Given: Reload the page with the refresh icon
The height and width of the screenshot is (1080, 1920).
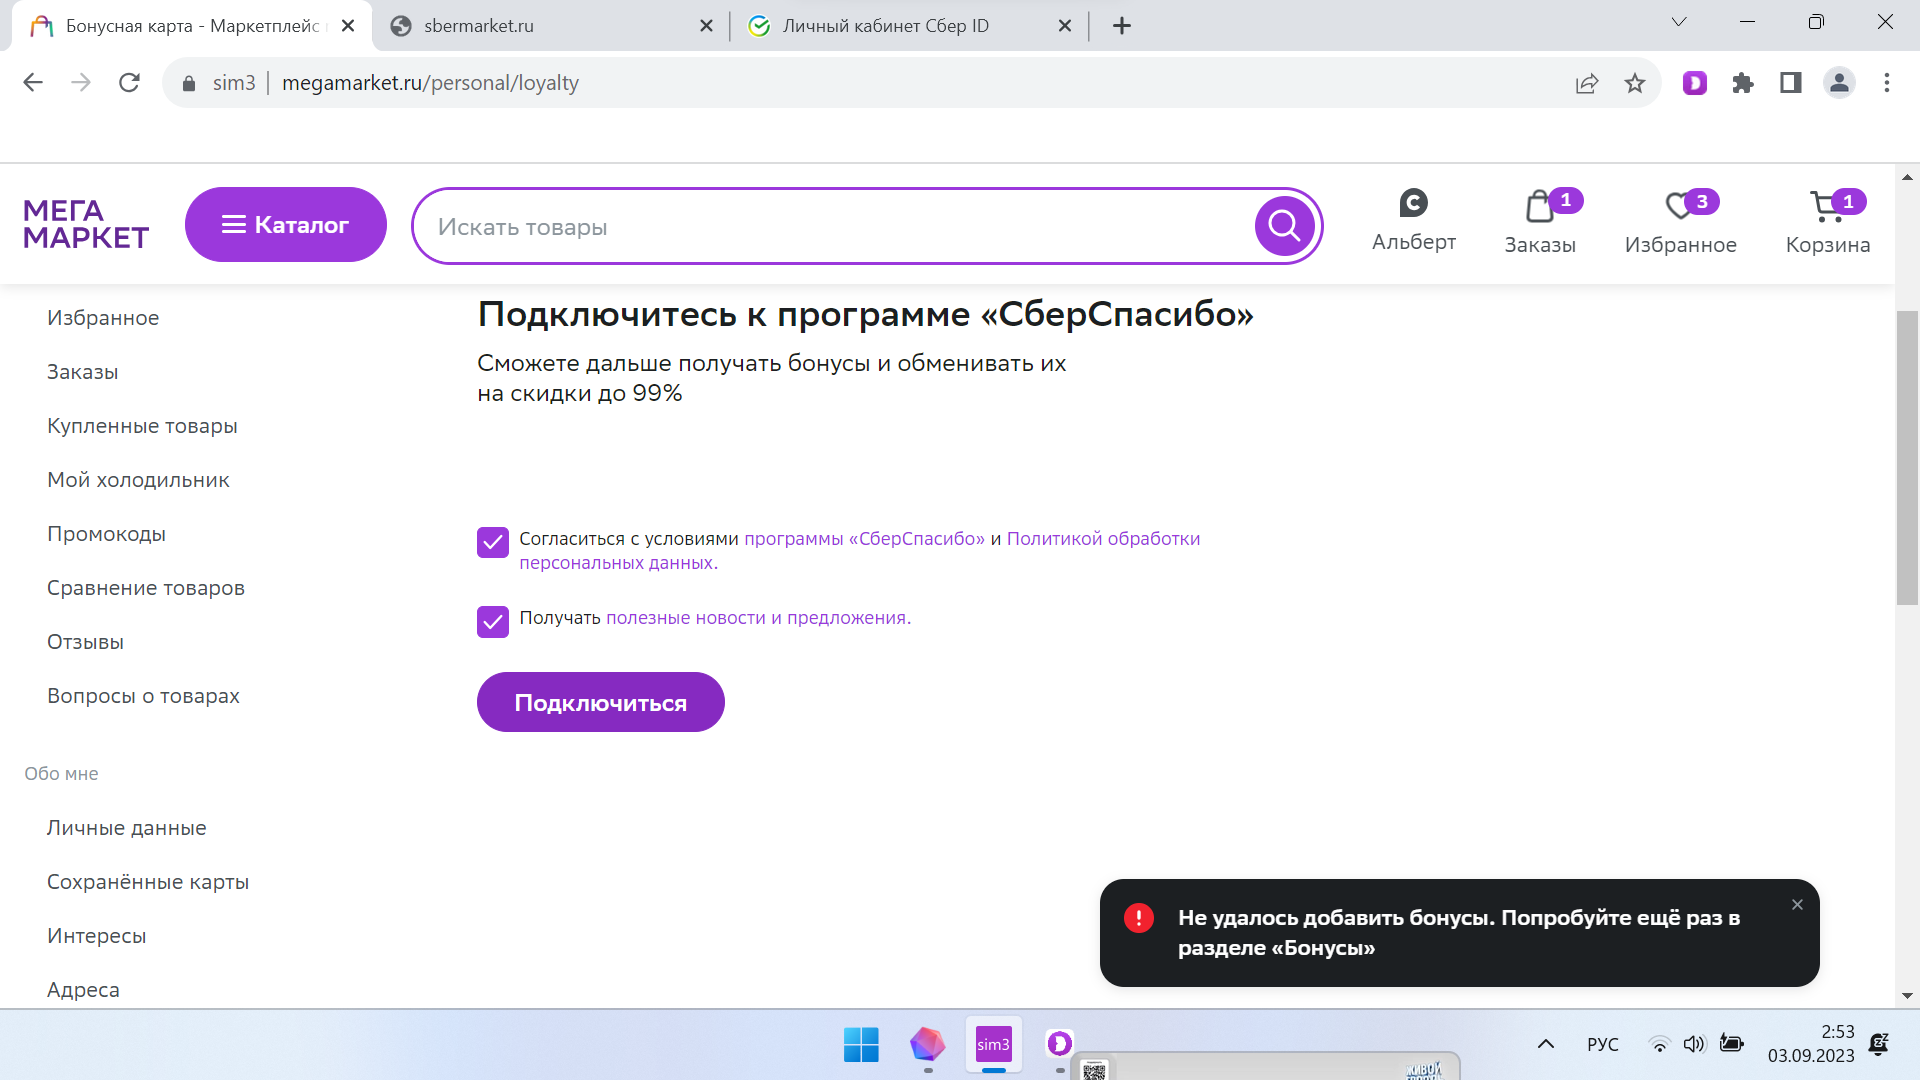Looking at the screenshot, I should (x=129, y=83).
